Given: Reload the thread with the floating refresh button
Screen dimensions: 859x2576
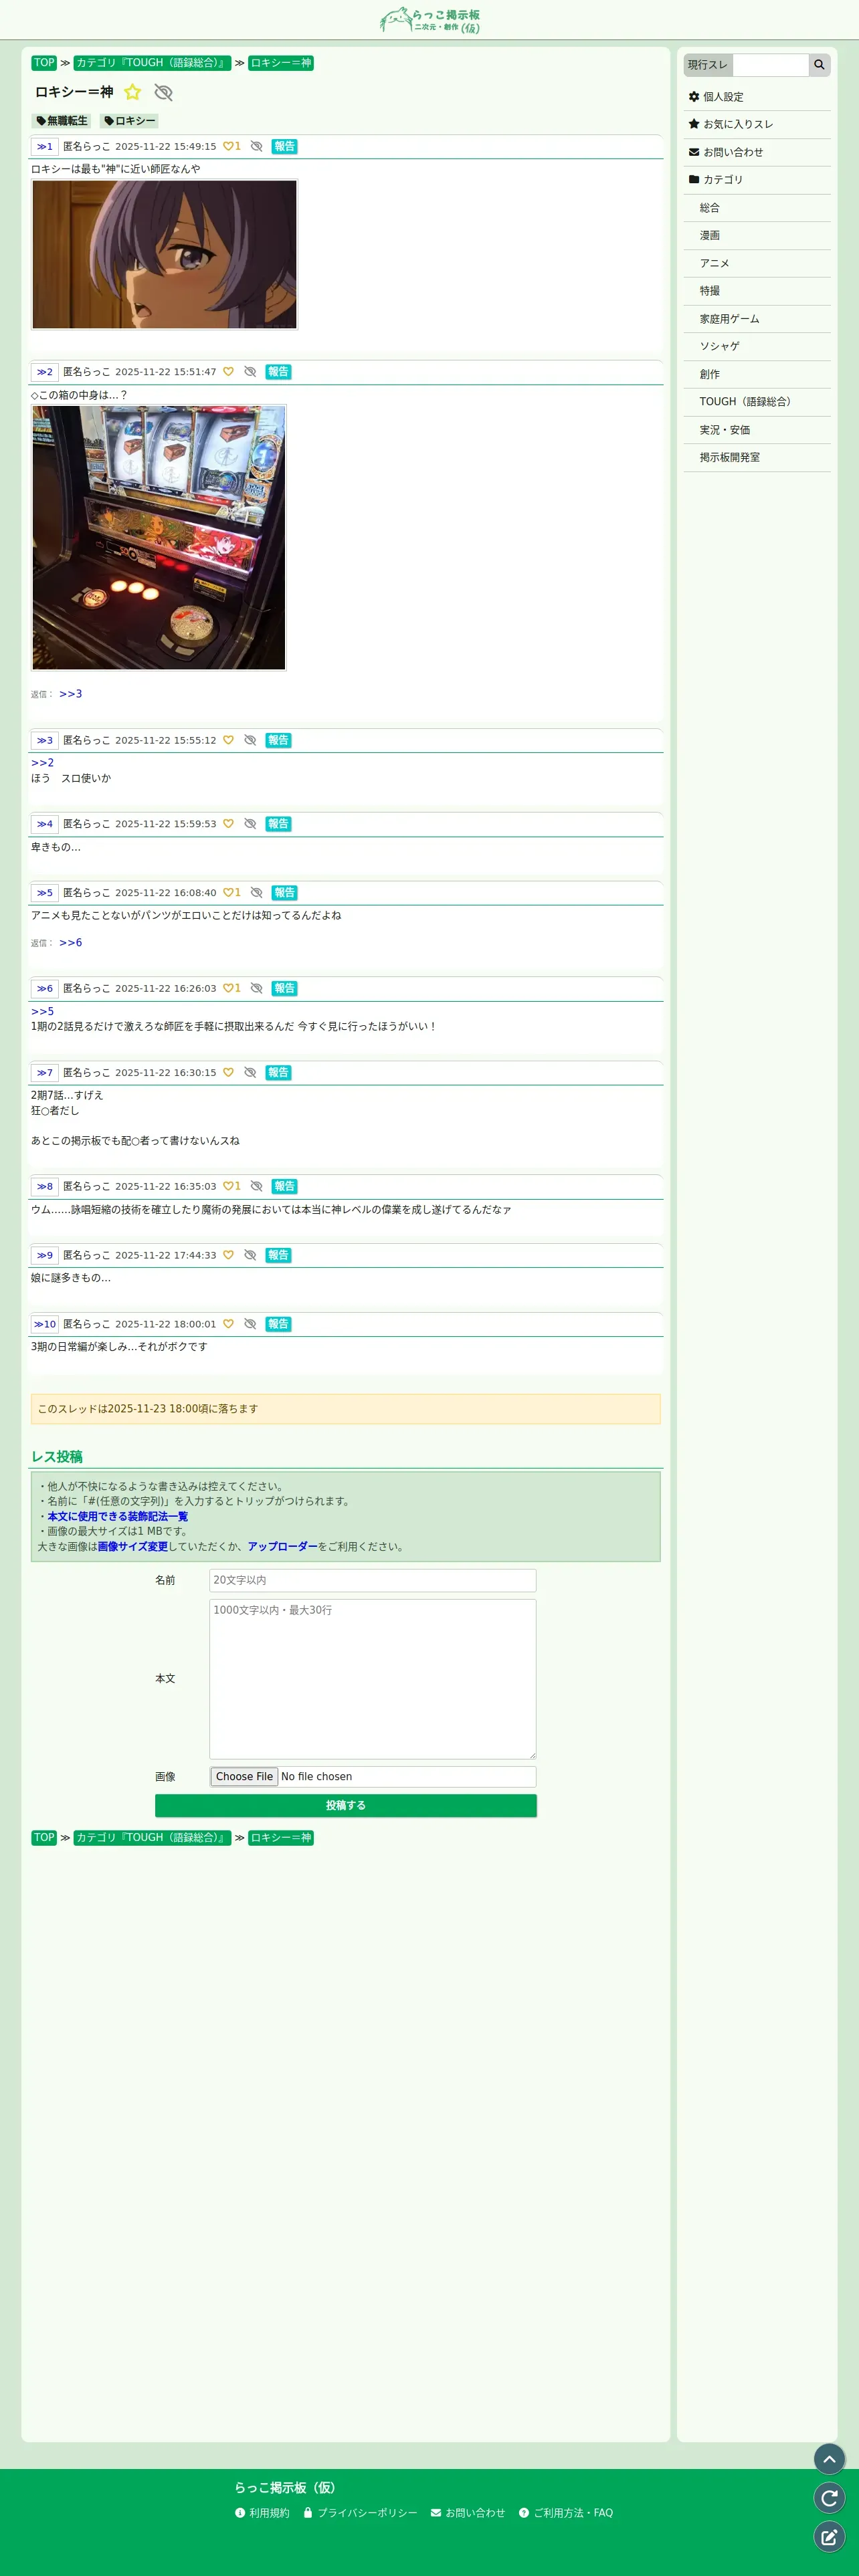Looking at the screenshot, I should (829, 2498).
